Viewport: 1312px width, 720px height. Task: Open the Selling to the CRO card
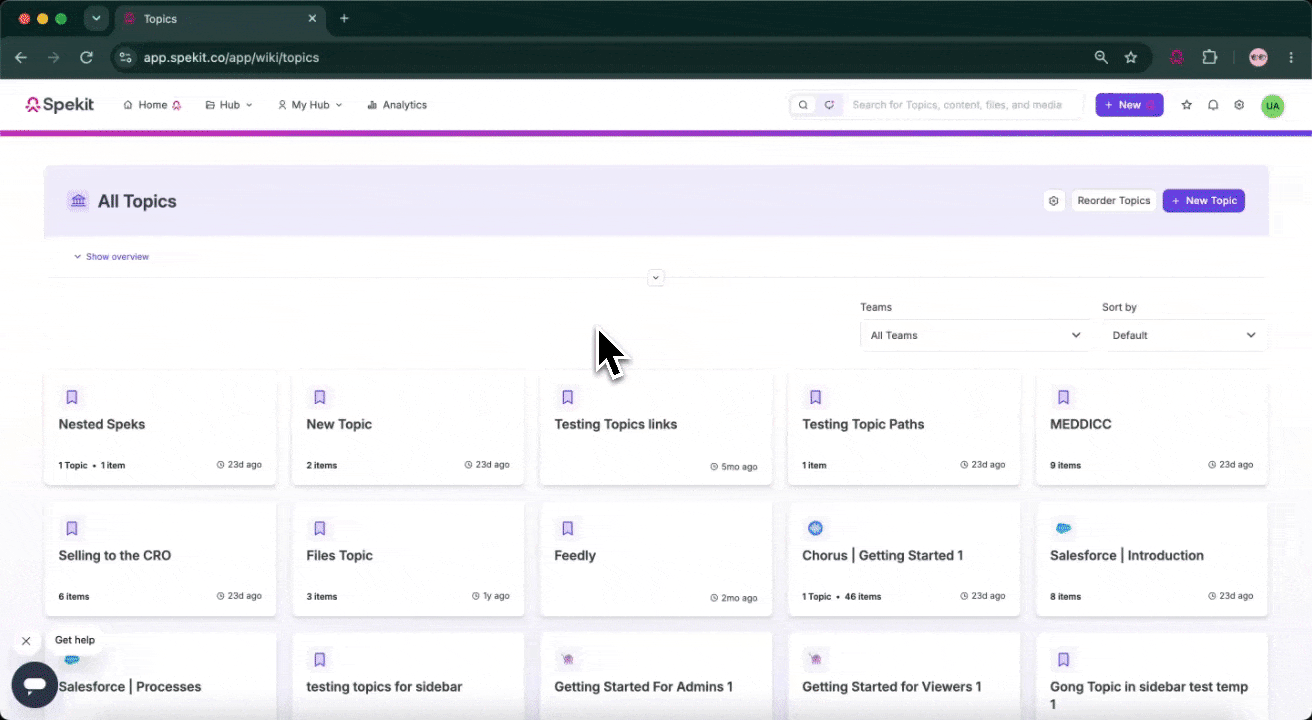160,559
